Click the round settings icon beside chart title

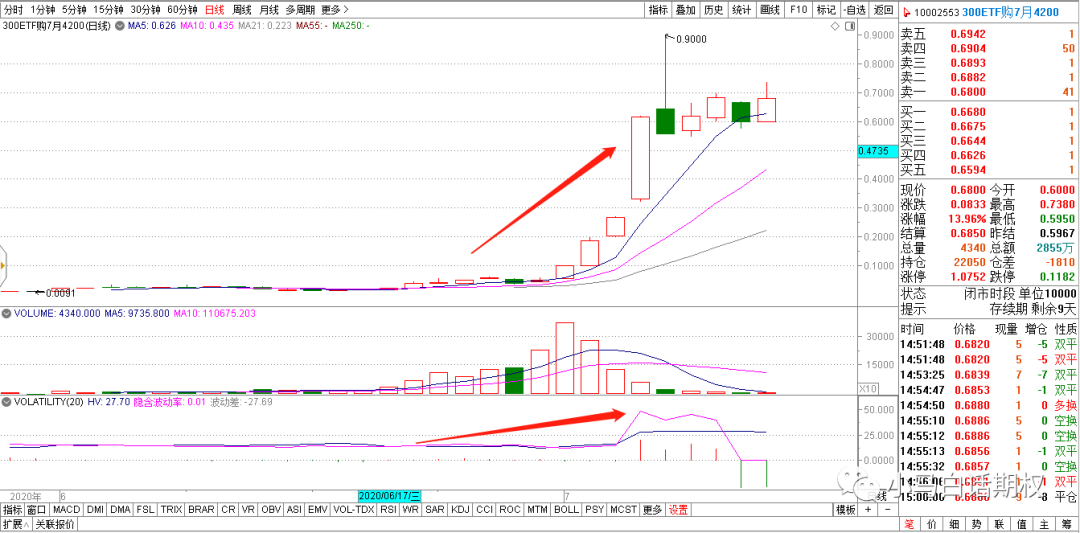coord(119,25)
